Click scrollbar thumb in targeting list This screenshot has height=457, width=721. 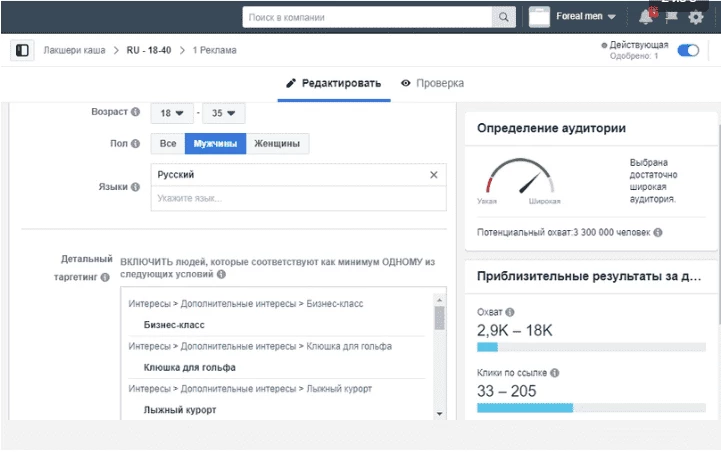(440, 318)
